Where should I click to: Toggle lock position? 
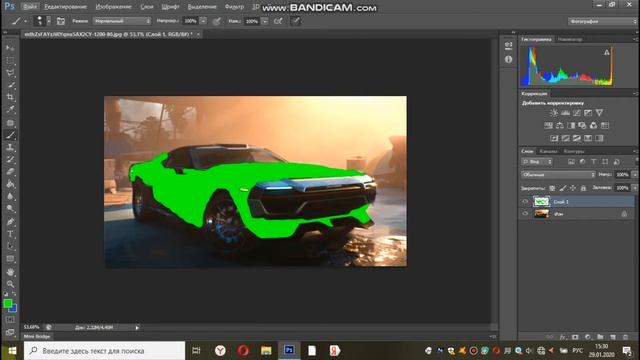[x=573, y=188]
